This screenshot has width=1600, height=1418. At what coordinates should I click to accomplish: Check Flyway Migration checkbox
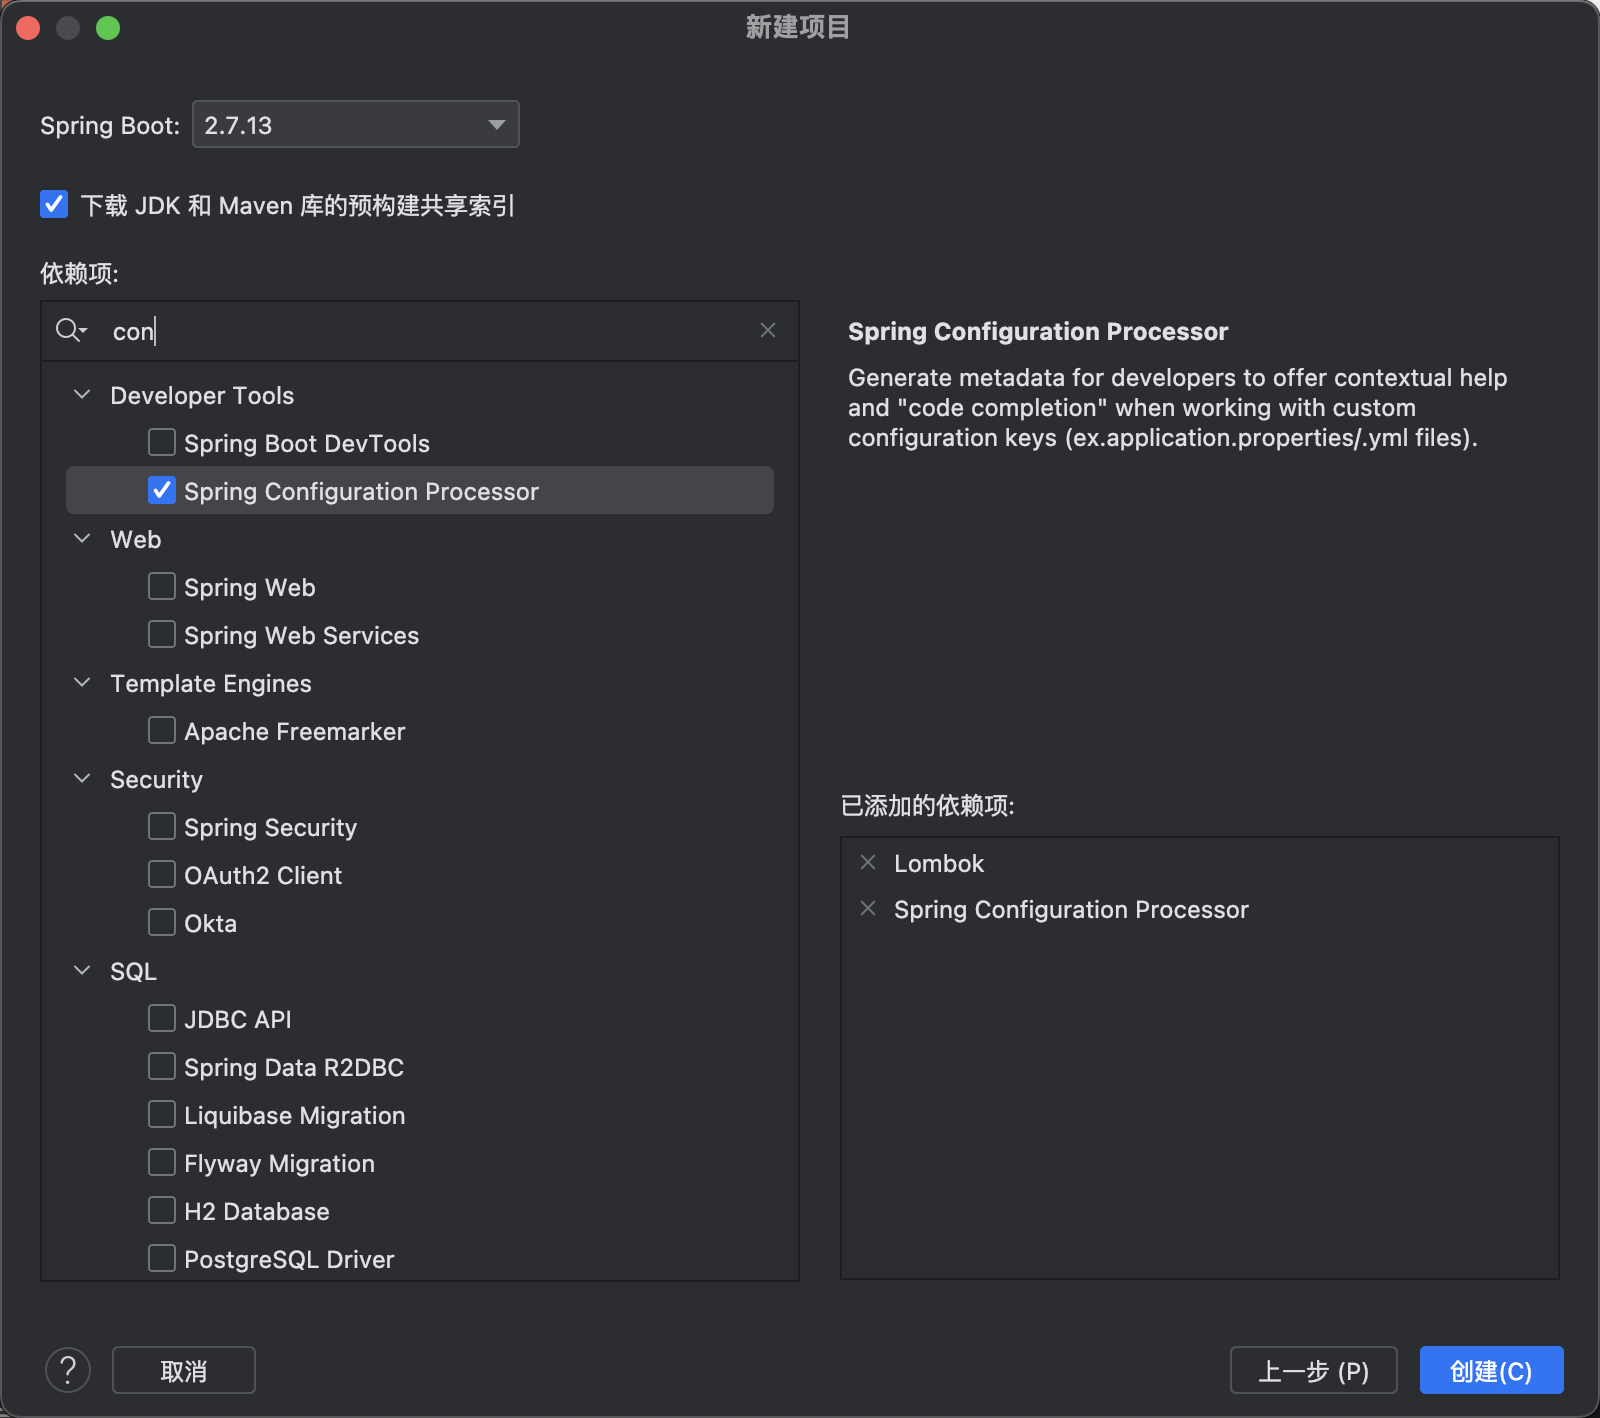tap(162, 1162)
